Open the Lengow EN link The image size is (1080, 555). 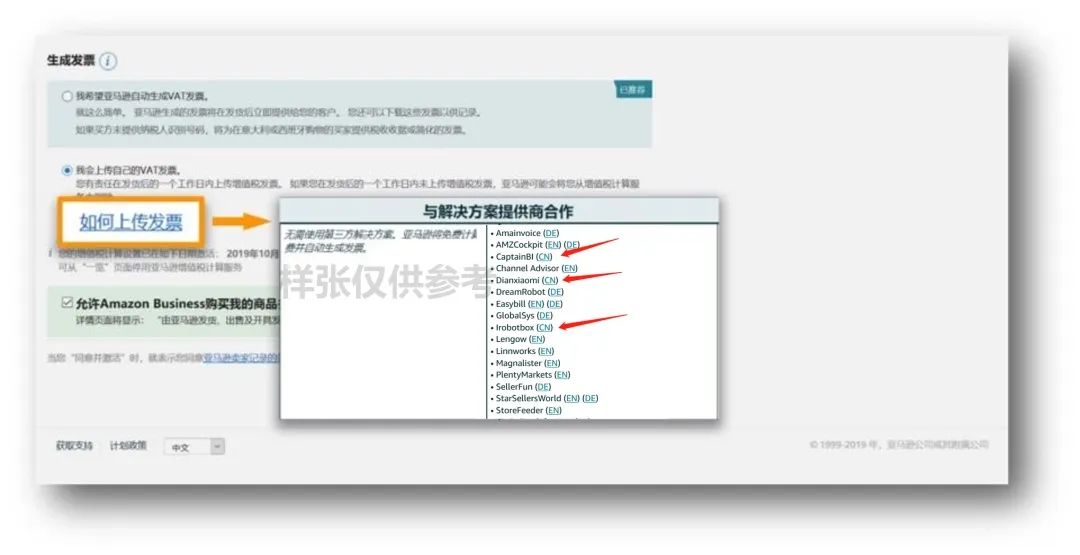[x=537, y=339]
